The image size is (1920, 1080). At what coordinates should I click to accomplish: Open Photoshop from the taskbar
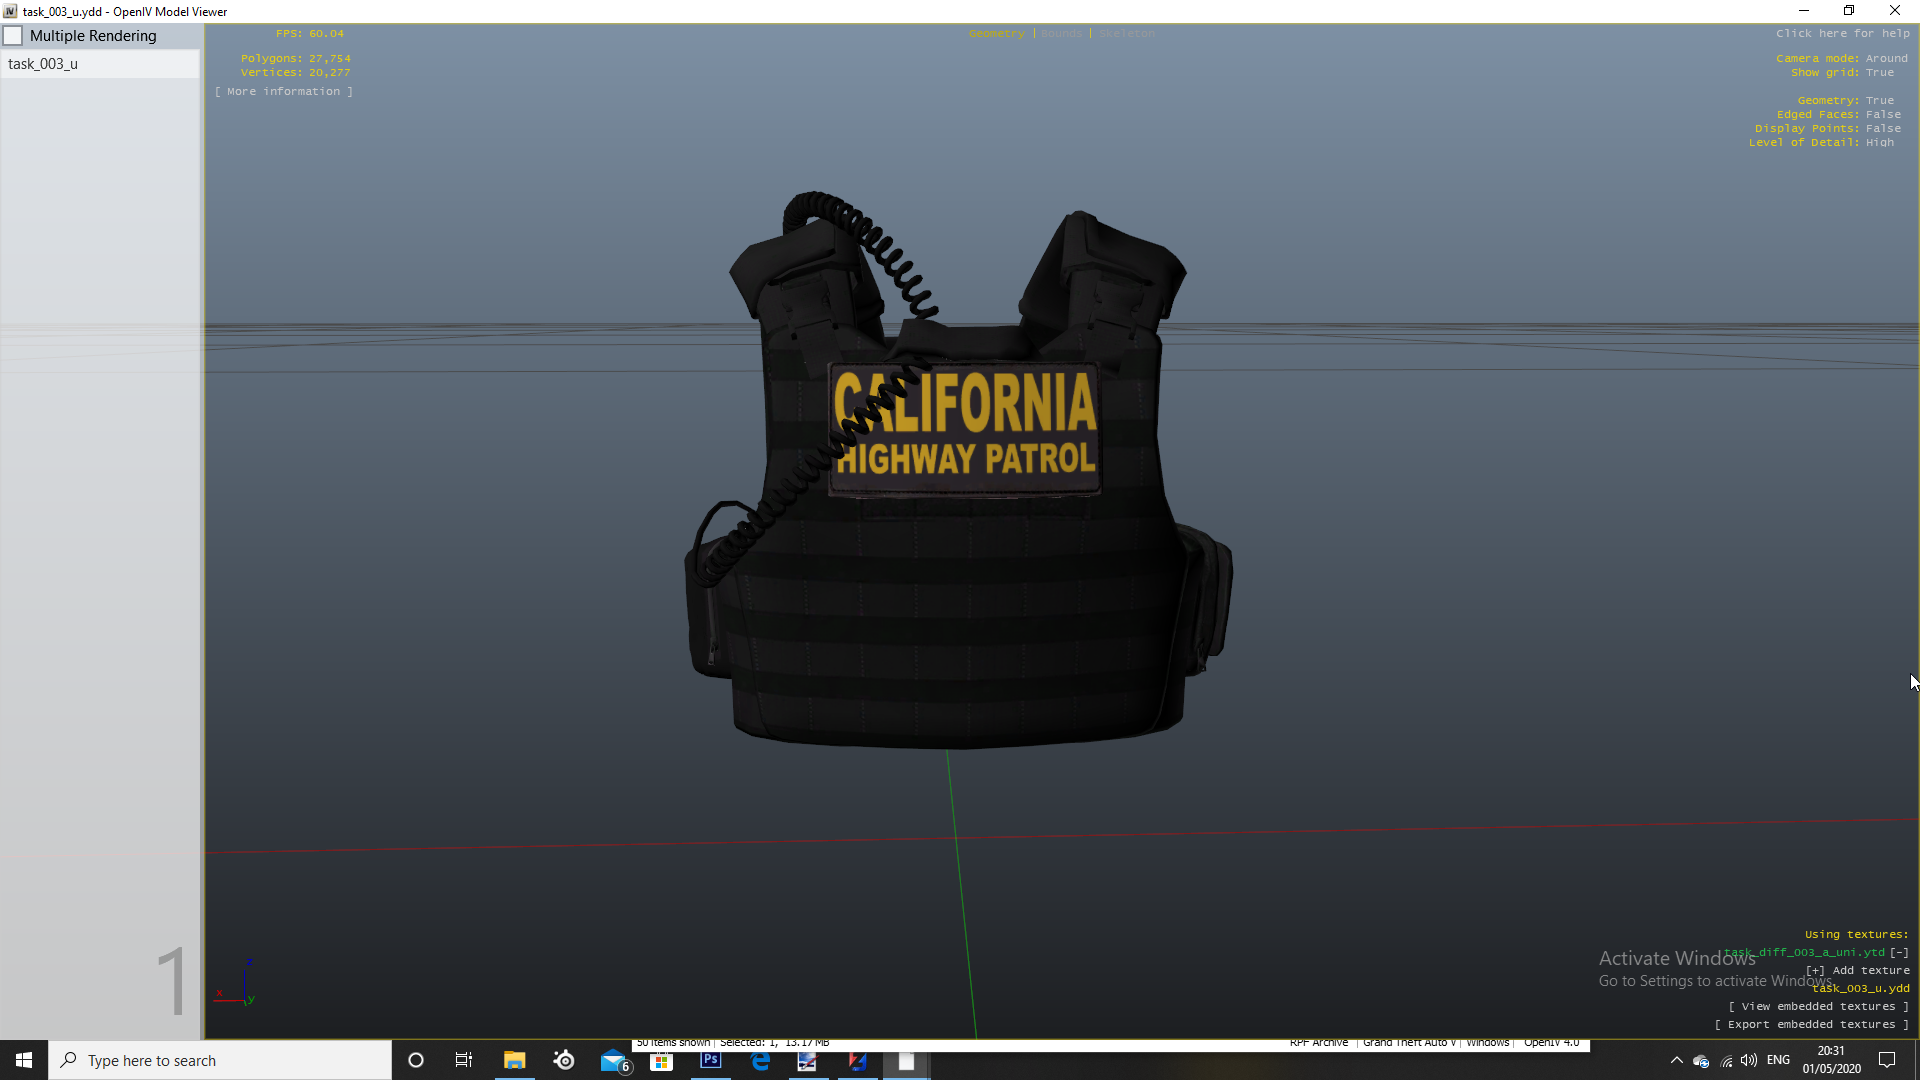711,1061
